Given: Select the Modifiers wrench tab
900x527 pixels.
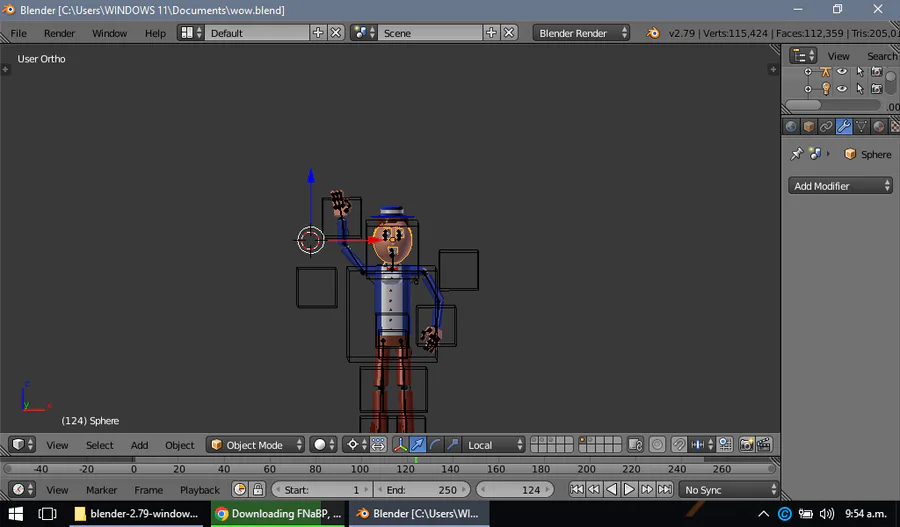Looking at the screenshot, I should pos(844,126).
